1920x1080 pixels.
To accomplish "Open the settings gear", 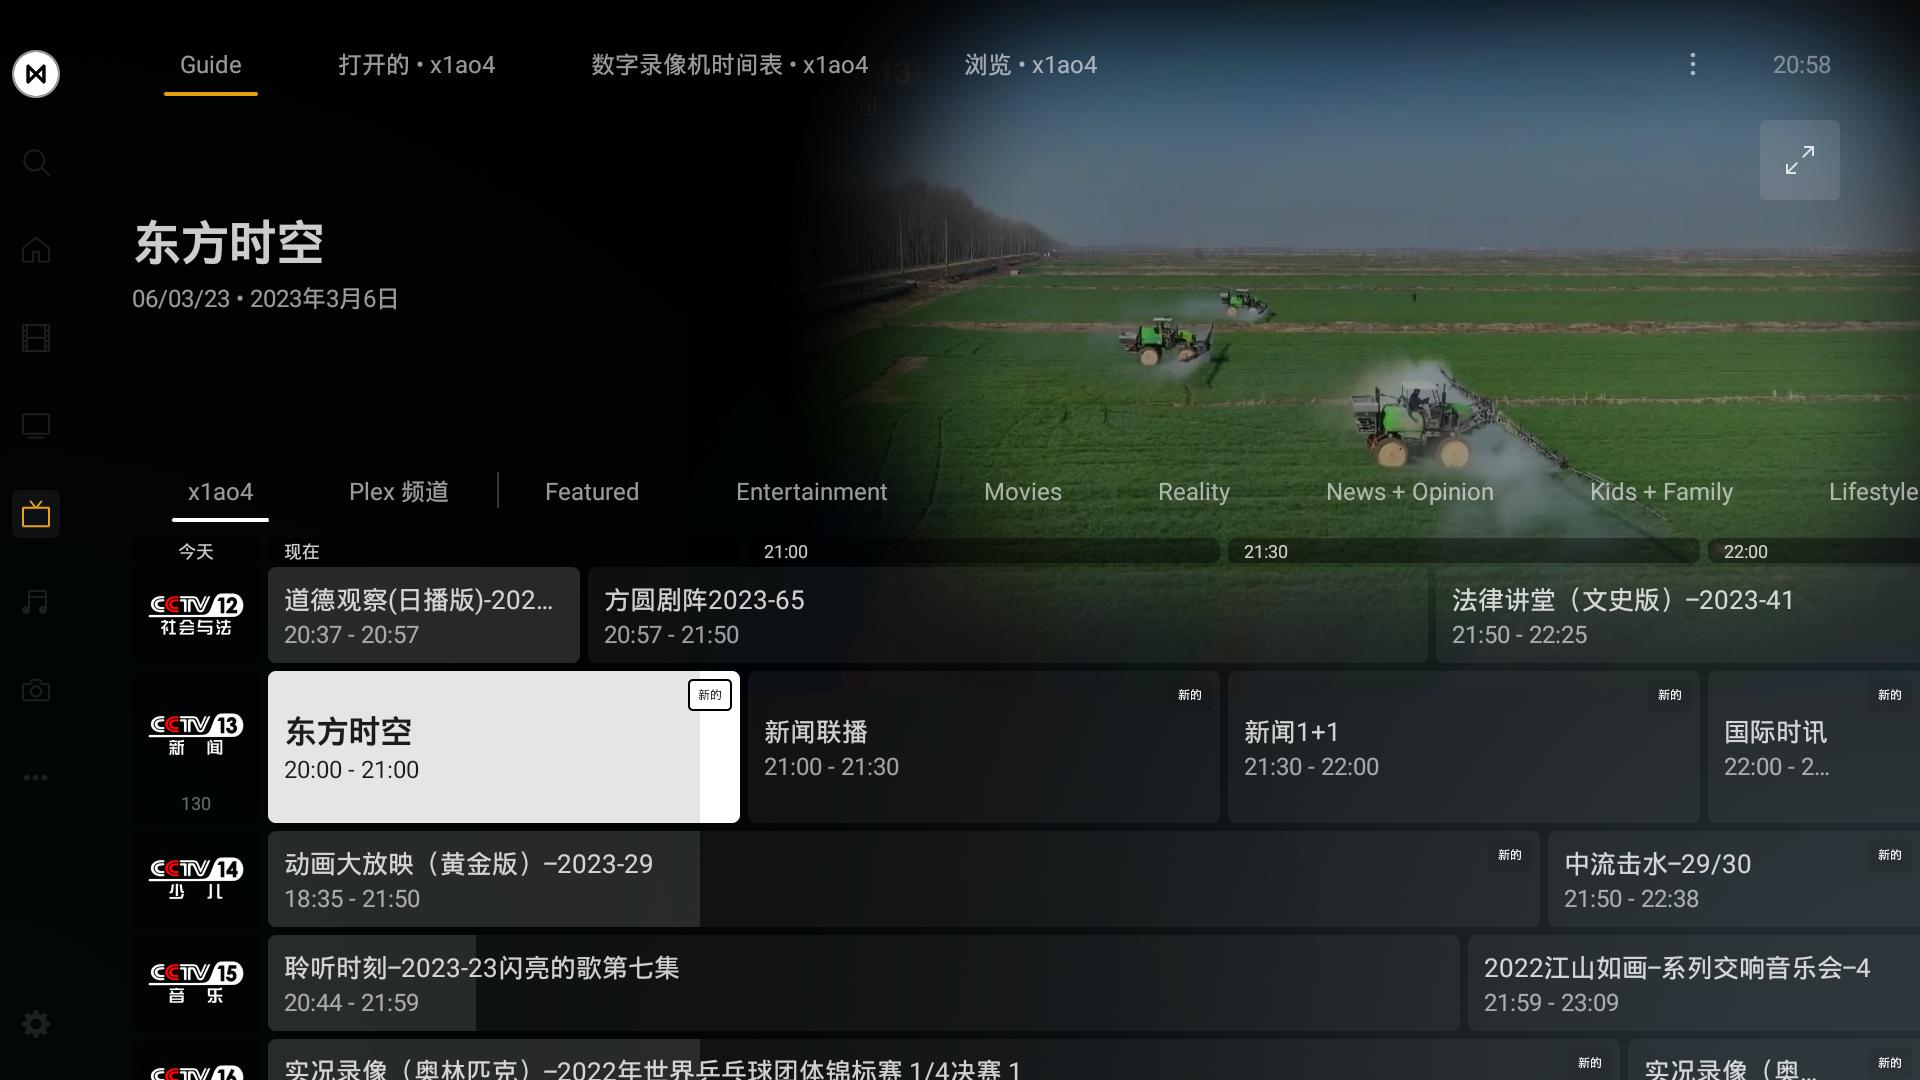I will 36,1024.
